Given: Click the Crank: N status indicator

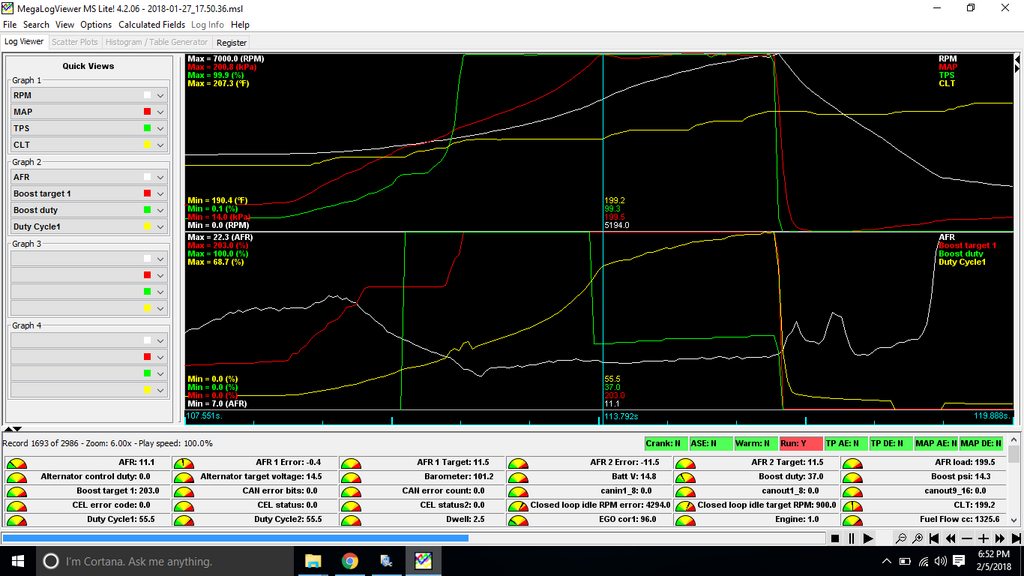Looking at the screenshot, I should (x=665, y=443).
